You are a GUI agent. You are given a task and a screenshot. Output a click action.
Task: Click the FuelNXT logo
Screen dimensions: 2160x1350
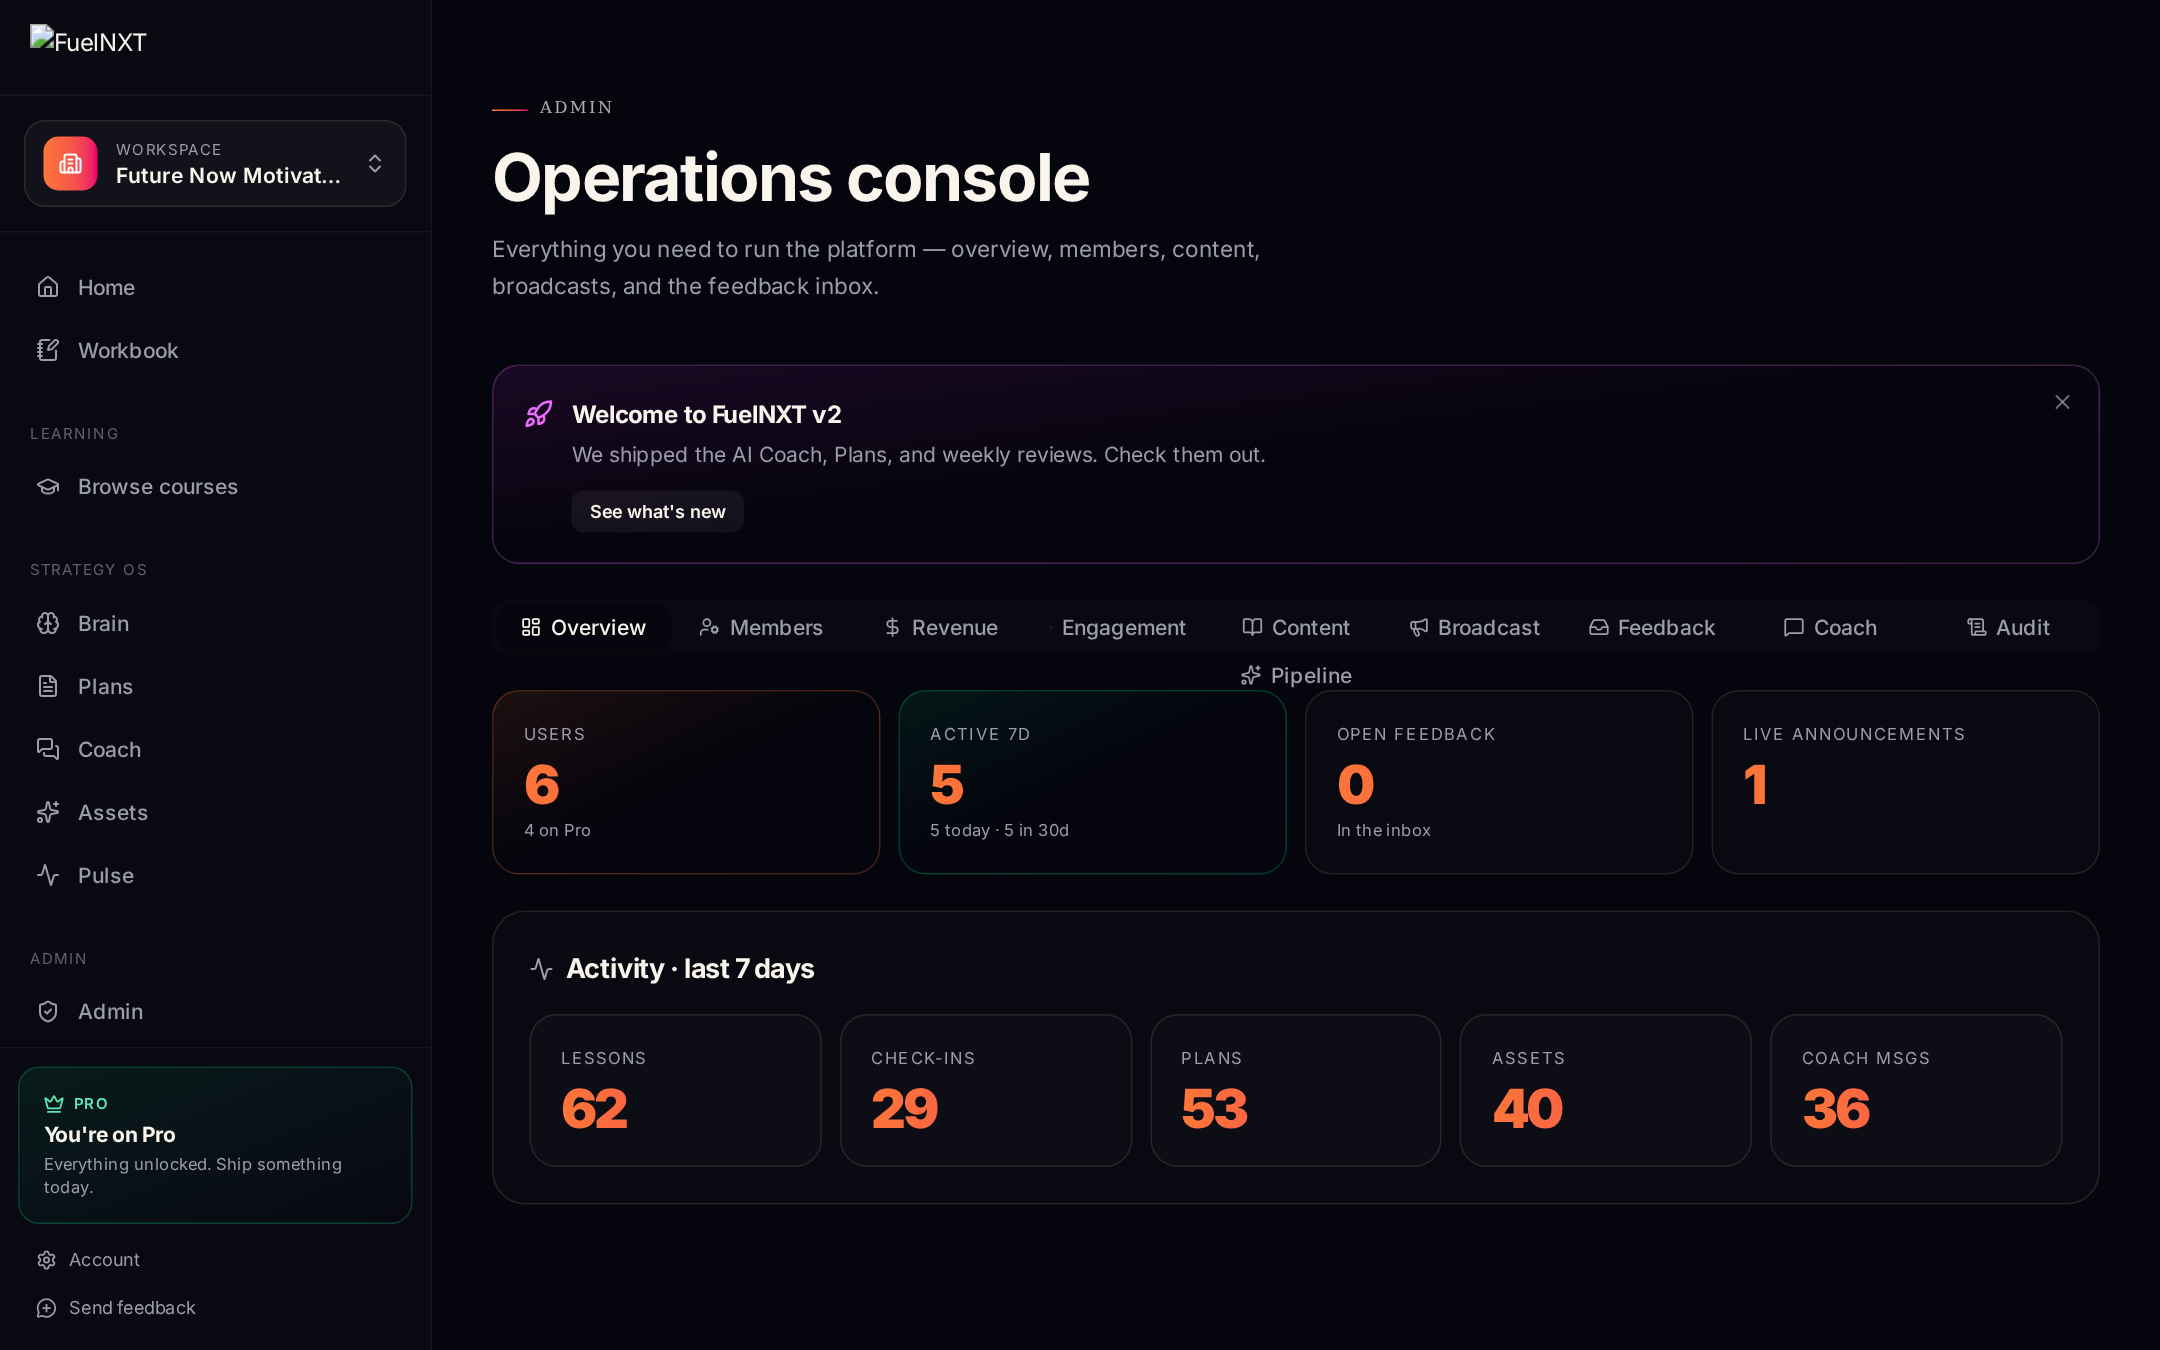pyautogui.click(x=88, y=41)
